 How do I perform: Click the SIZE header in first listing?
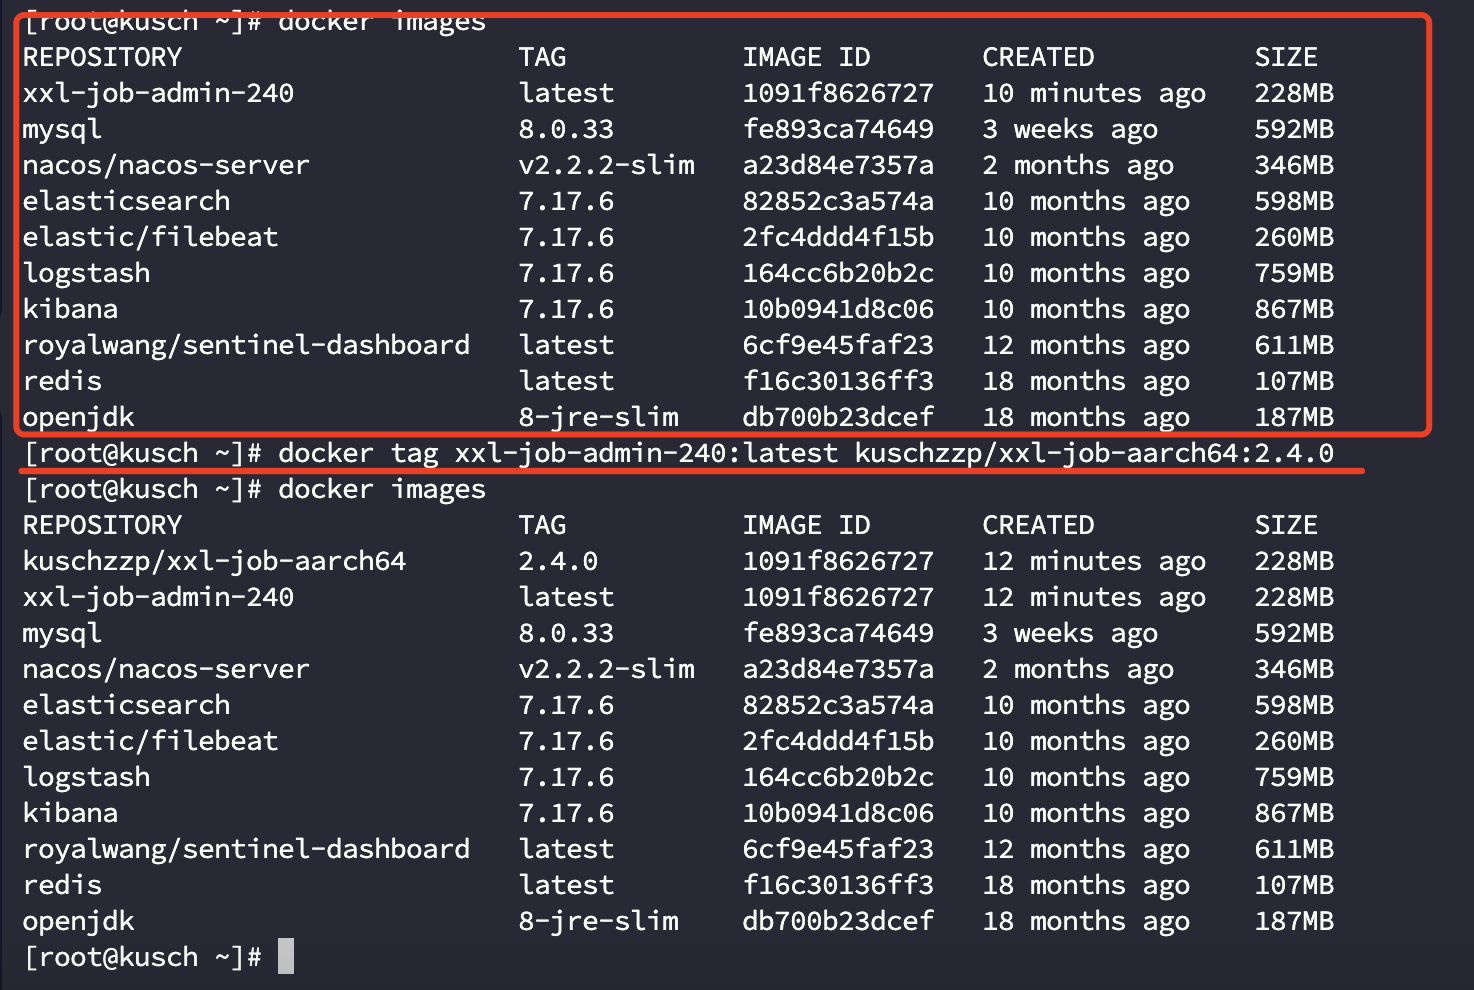click(1286, 57)
